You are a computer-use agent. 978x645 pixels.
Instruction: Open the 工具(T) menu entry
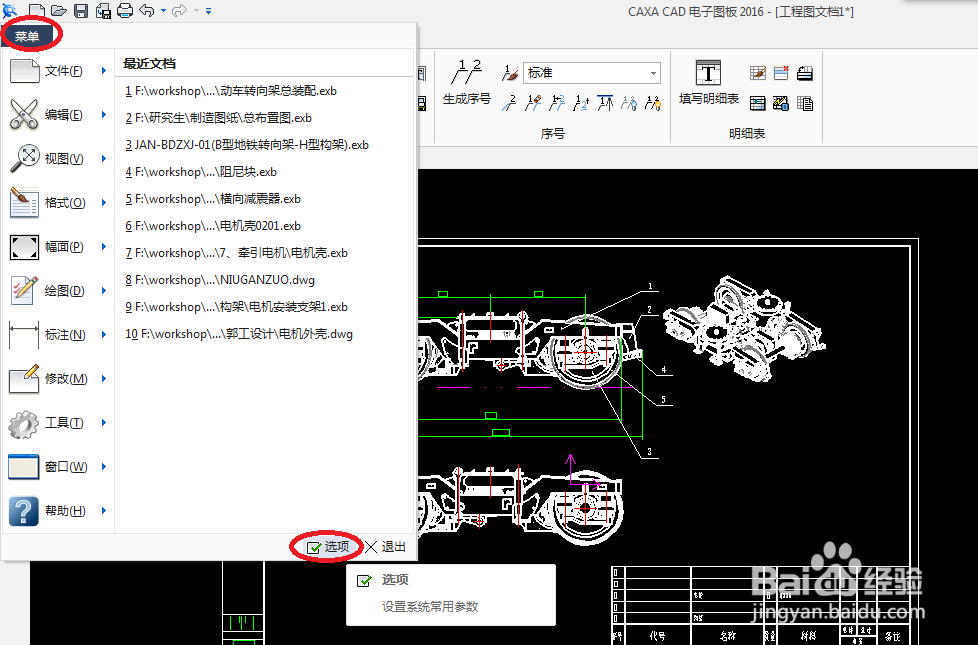pos(57,423)
